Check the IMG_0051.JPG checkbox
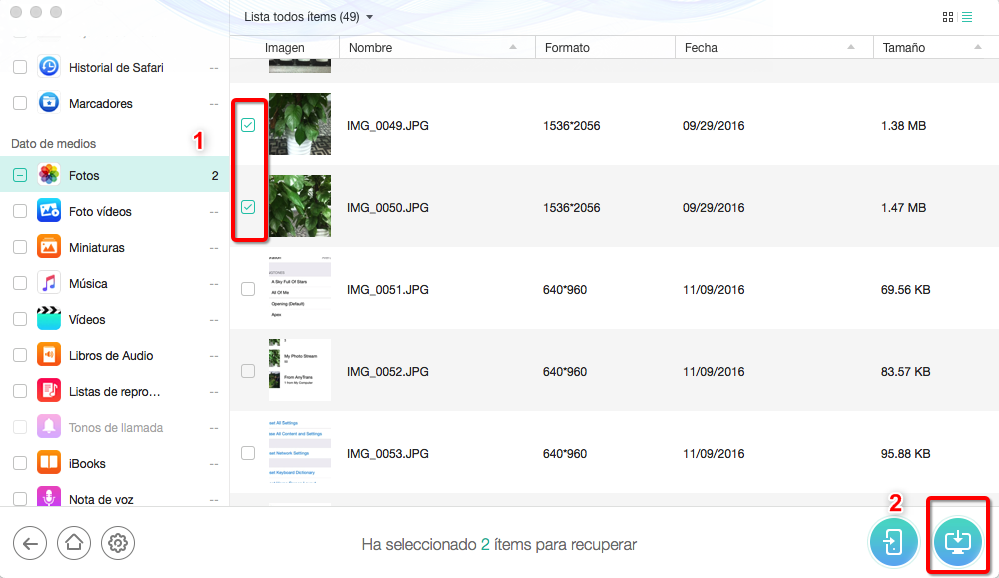This screenshot has height=578, width=999. [248, 289]
